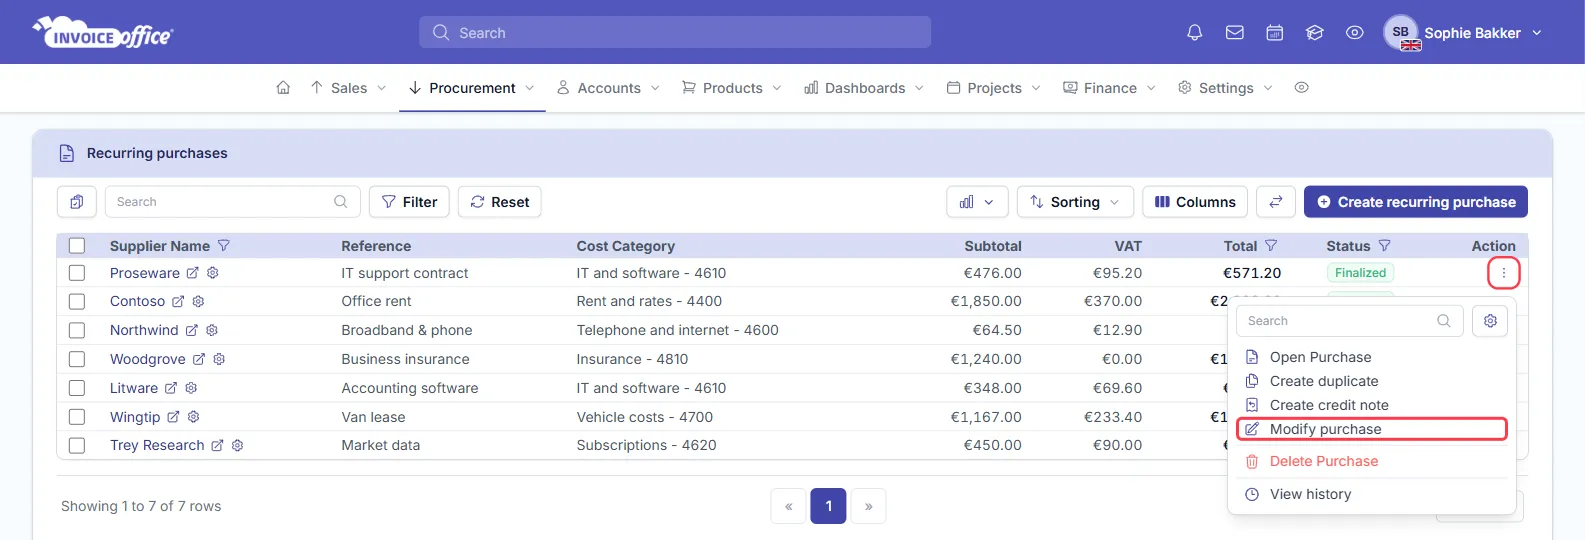
Task: Go to home via house icon
Action: (x=283, y=88)
